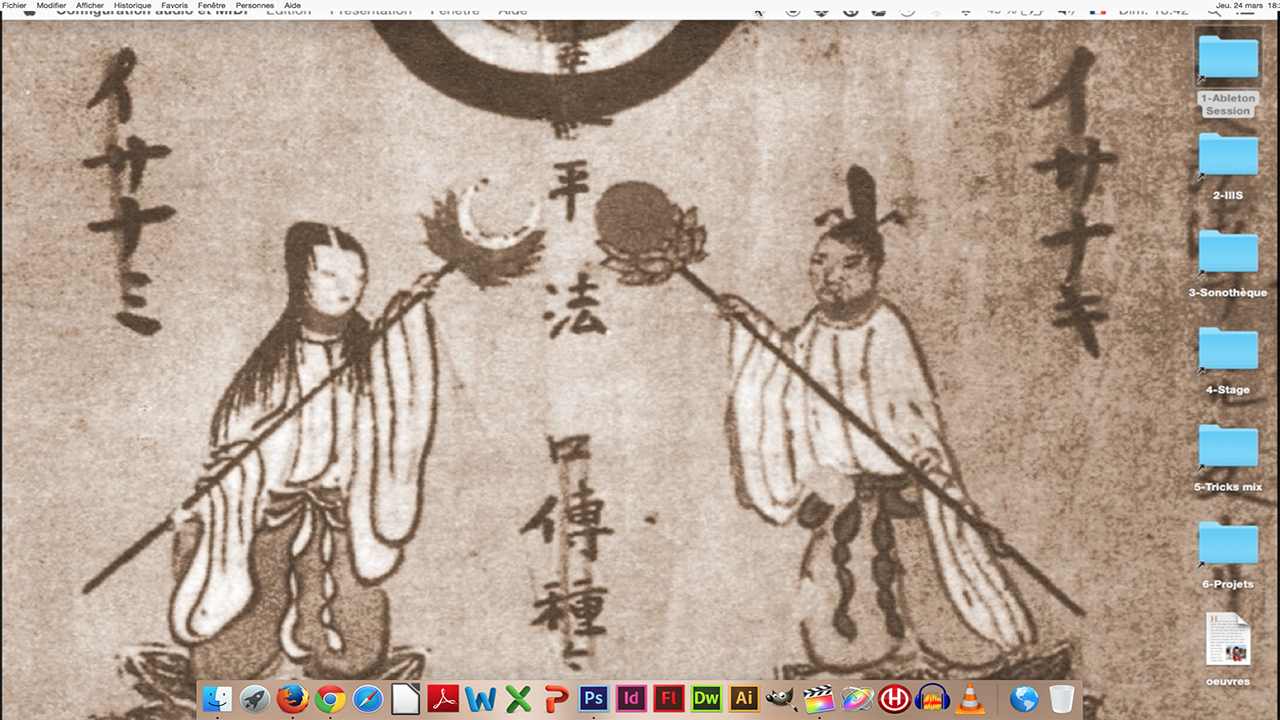Launch Adobe Acrobat from the Dock
The image size is (1280, 720).
(443, 699)
